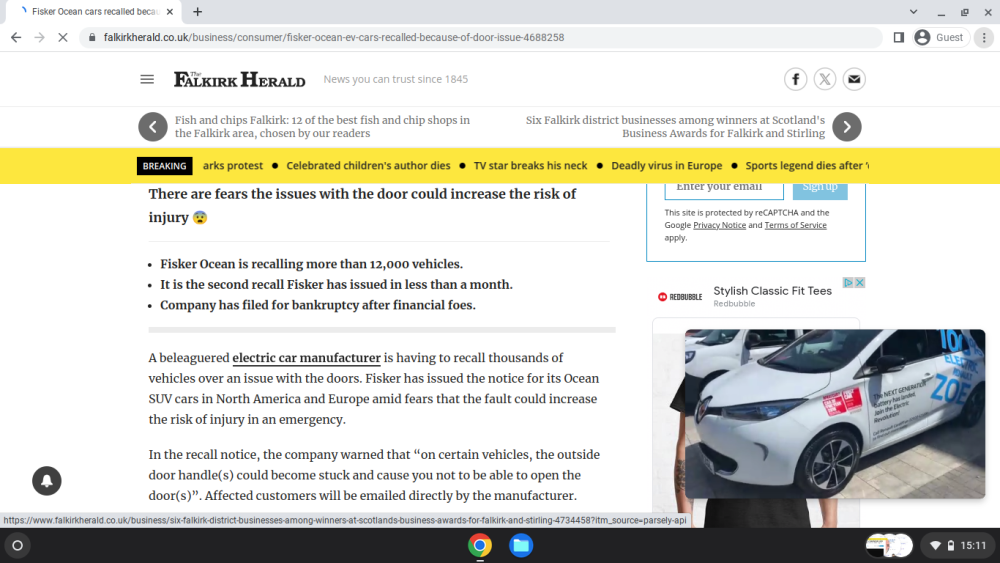Click the browser forward arrow
The image size is (1000, 563).
tap(40, 38)
